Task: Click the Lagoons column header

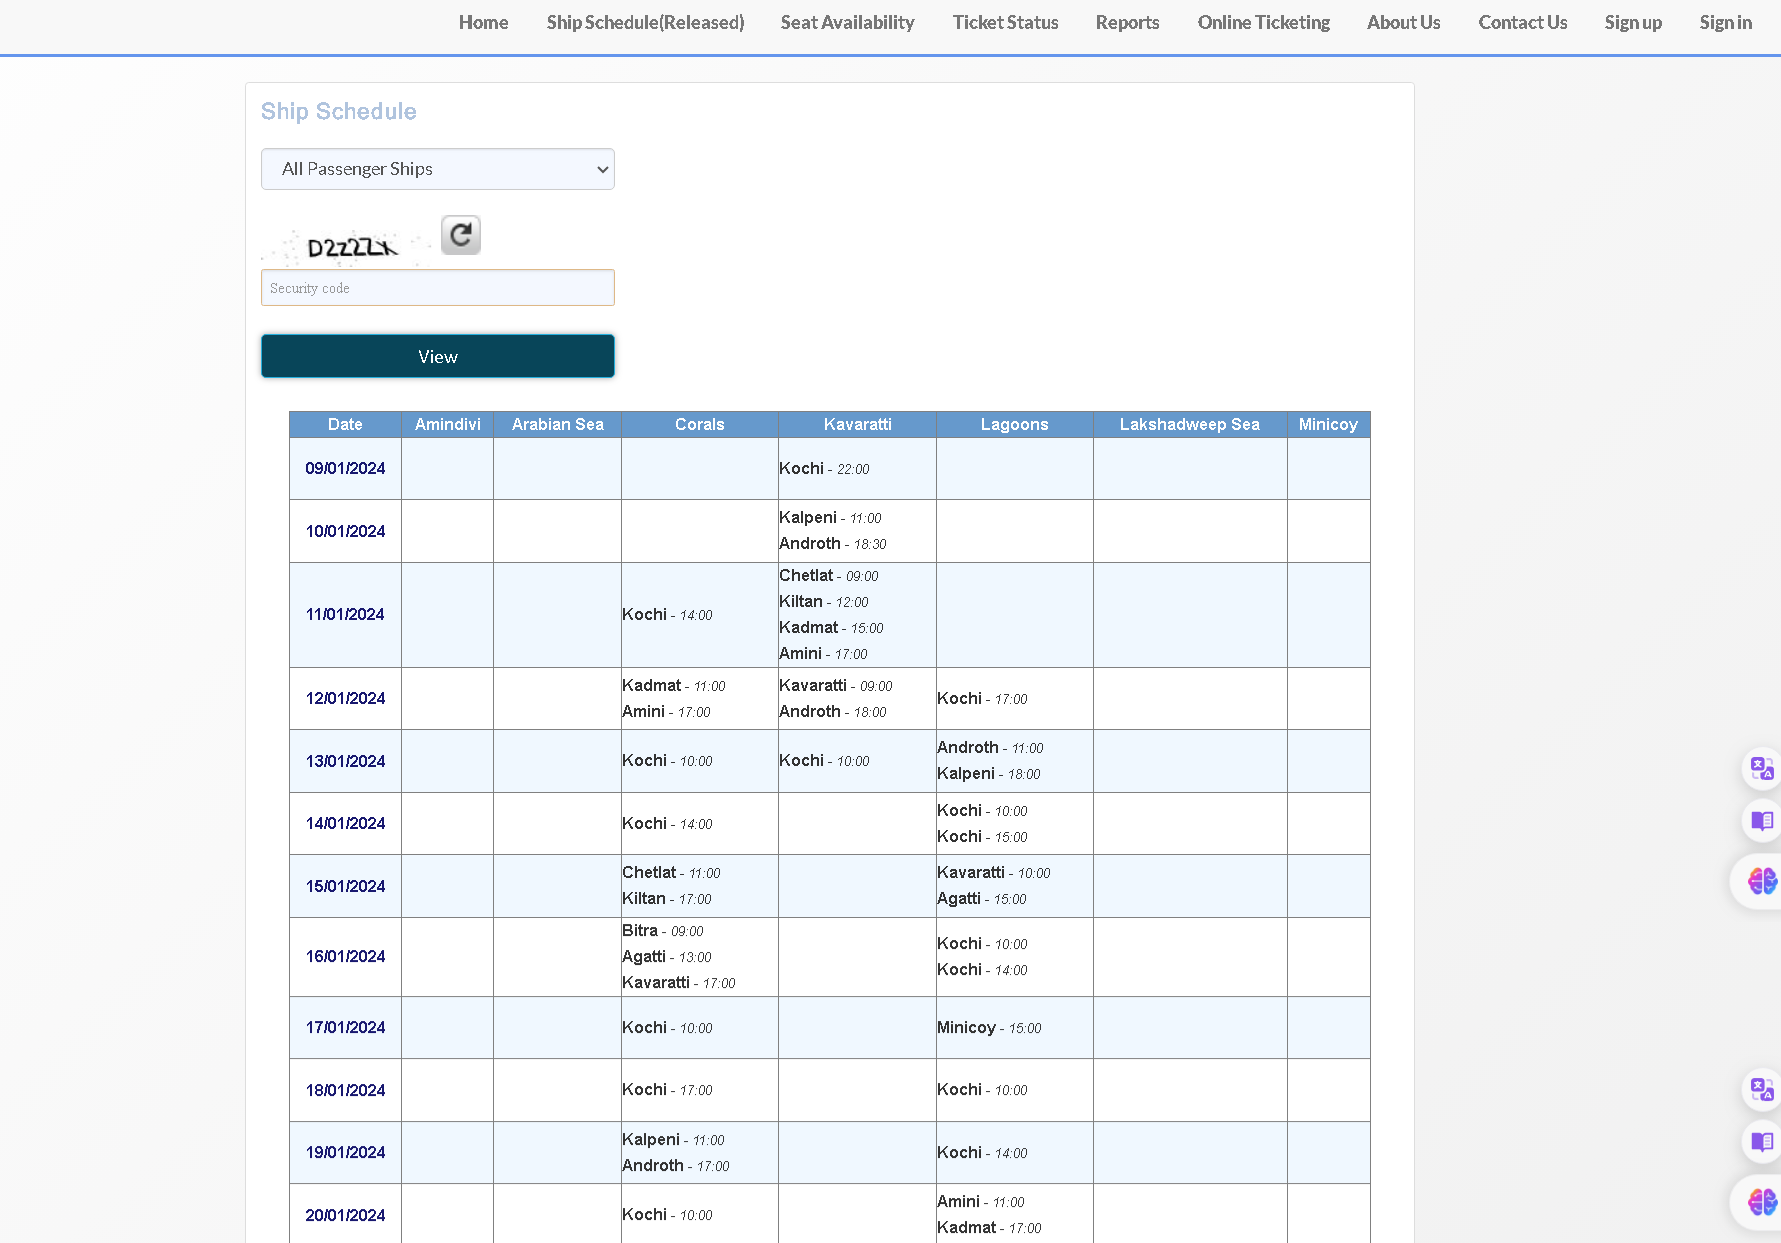Action: pos(1014,424)
